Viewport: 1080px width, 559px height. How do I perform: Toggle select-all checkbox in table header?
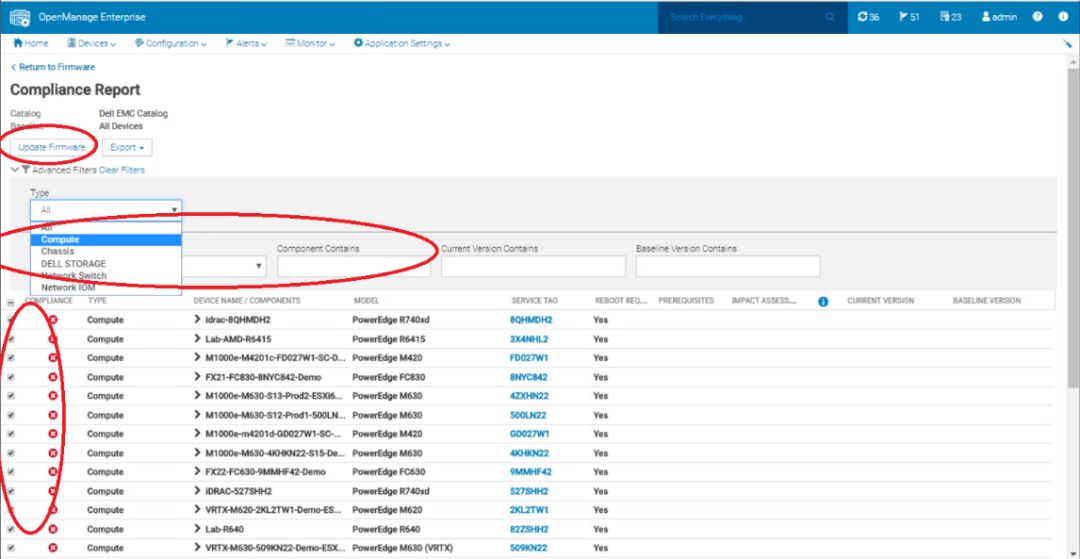tap(10, 302)
